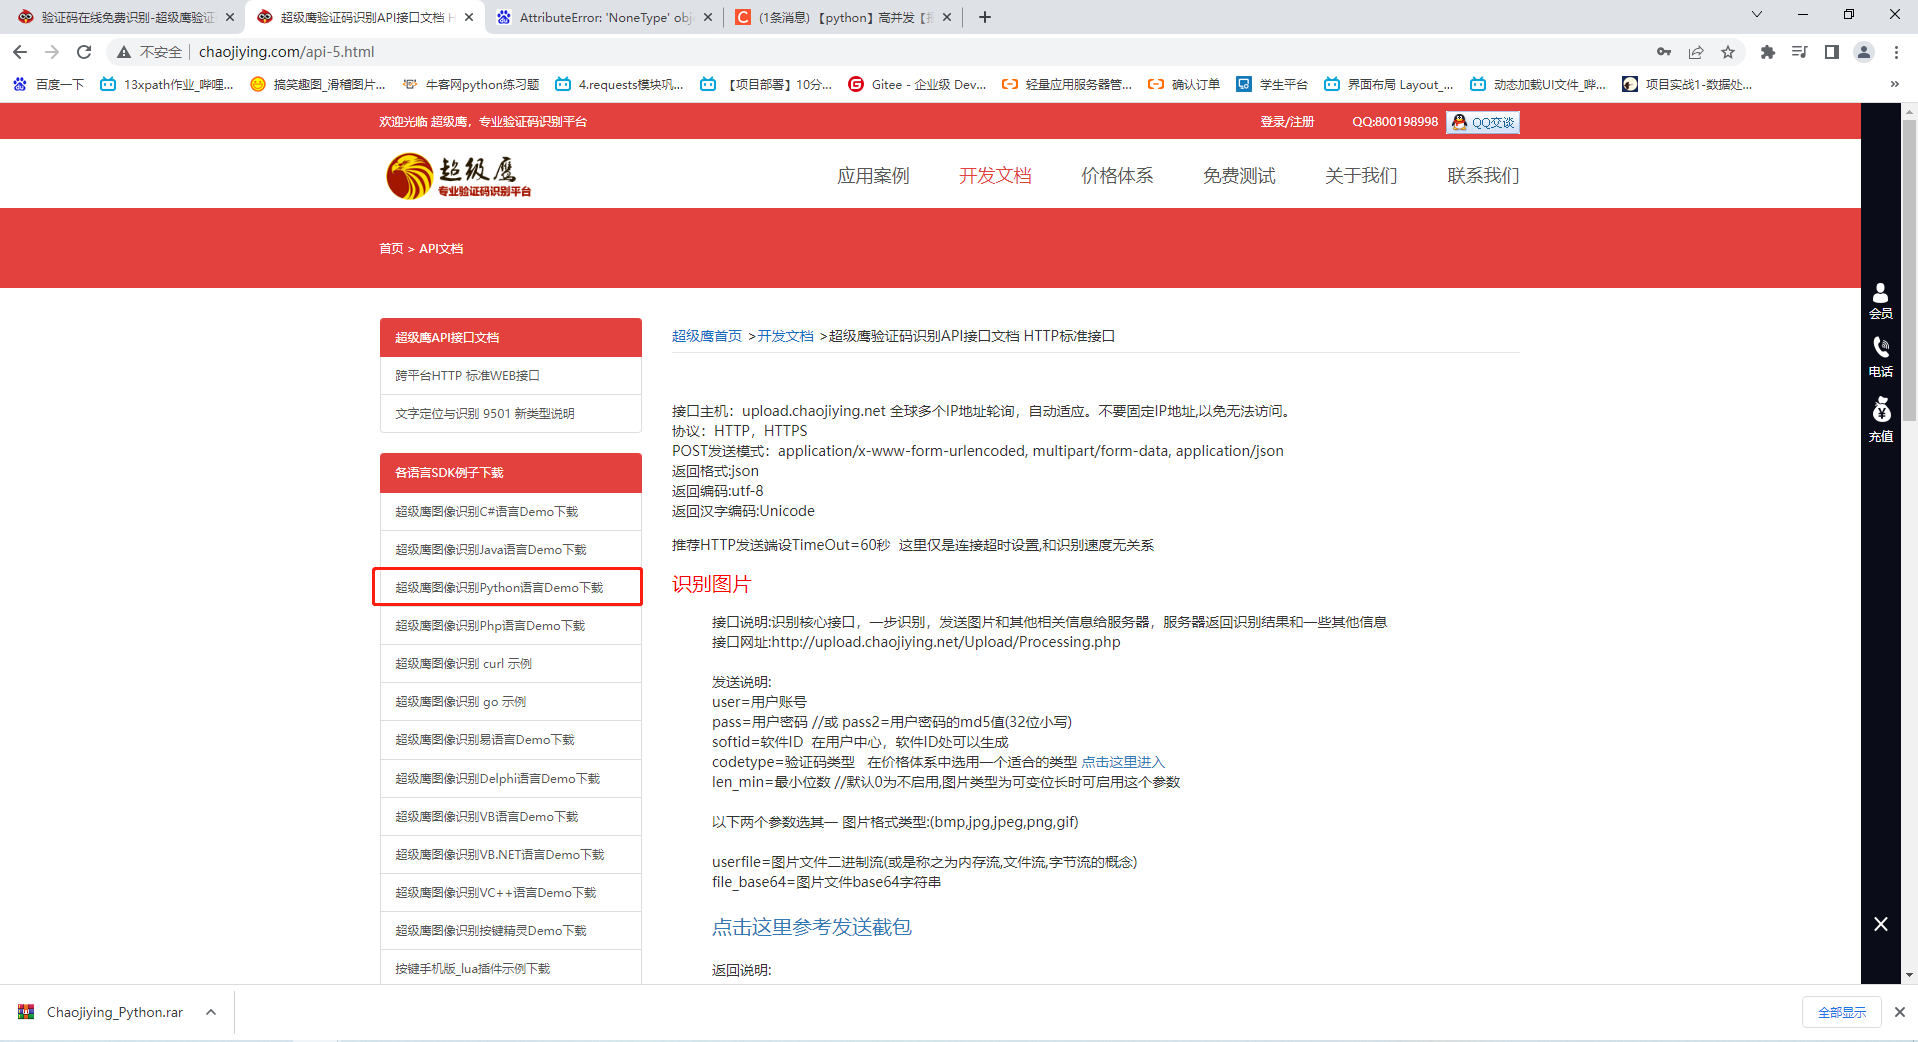Open 联系我们 in the site navigation
Image resolution: width=1918 pixels, height=1042 pixels.
pyautogui.click(x=1483, y=176)
